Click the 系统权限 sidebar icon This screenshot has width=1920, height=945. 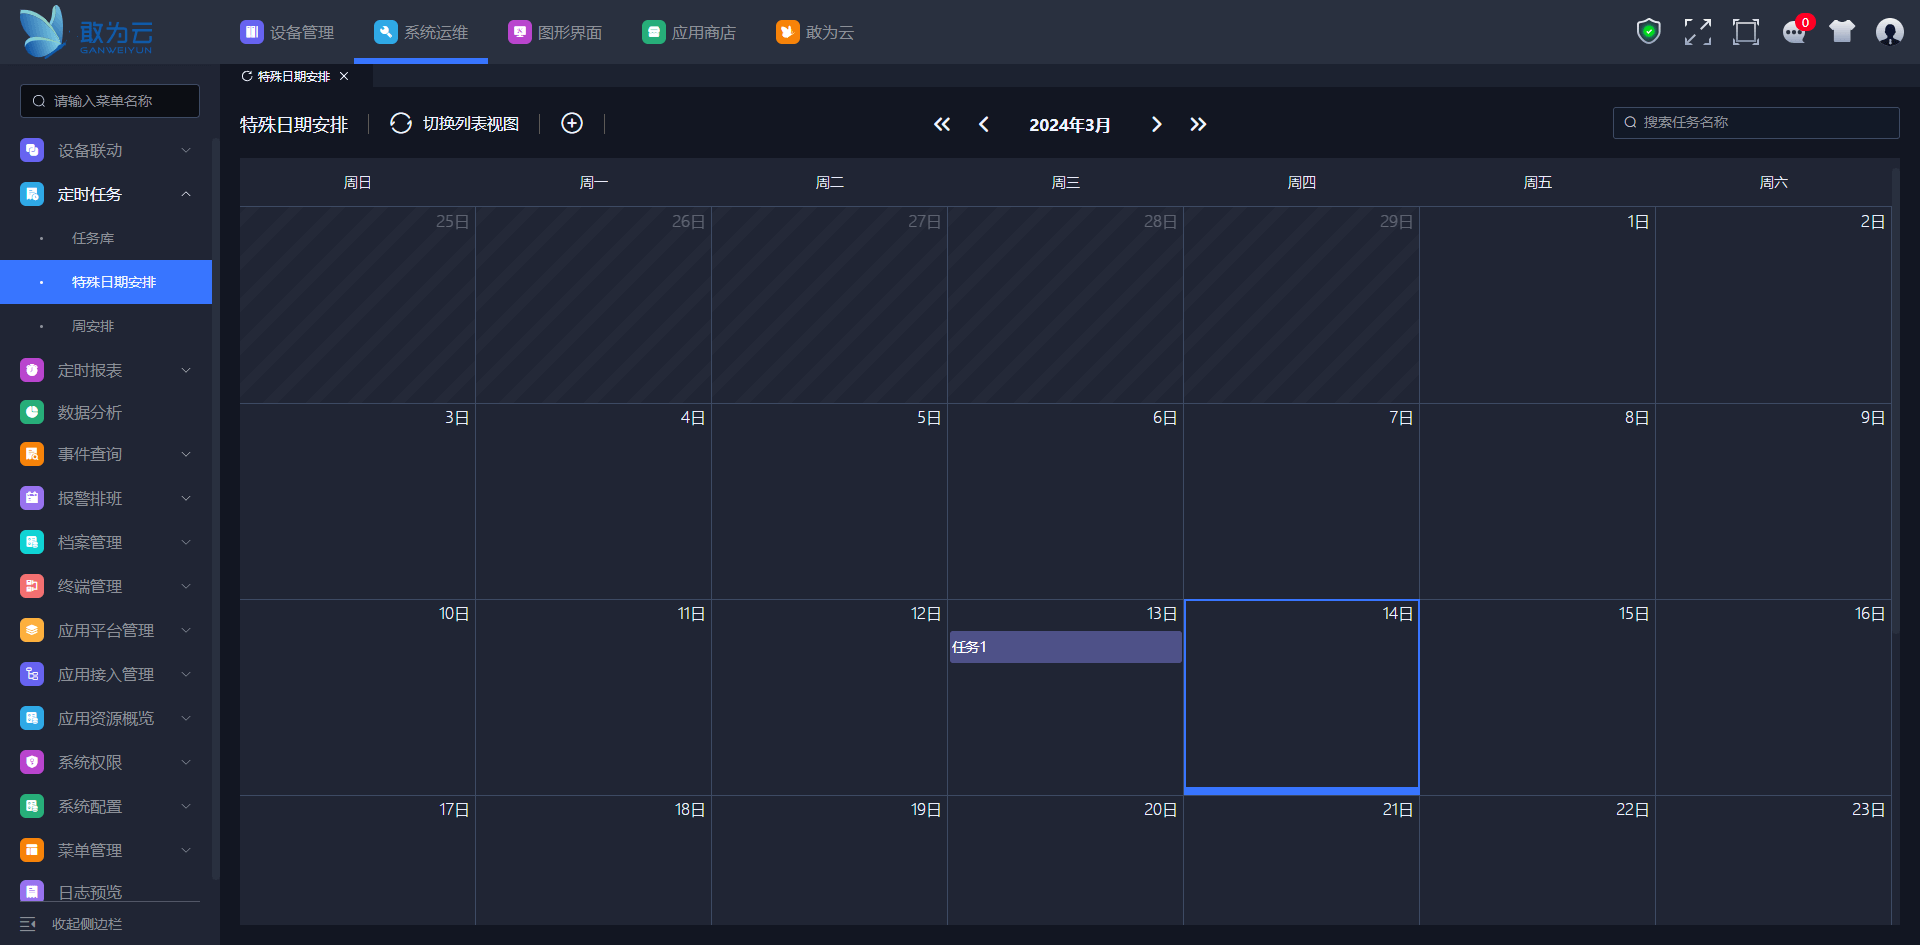point(32,762)
